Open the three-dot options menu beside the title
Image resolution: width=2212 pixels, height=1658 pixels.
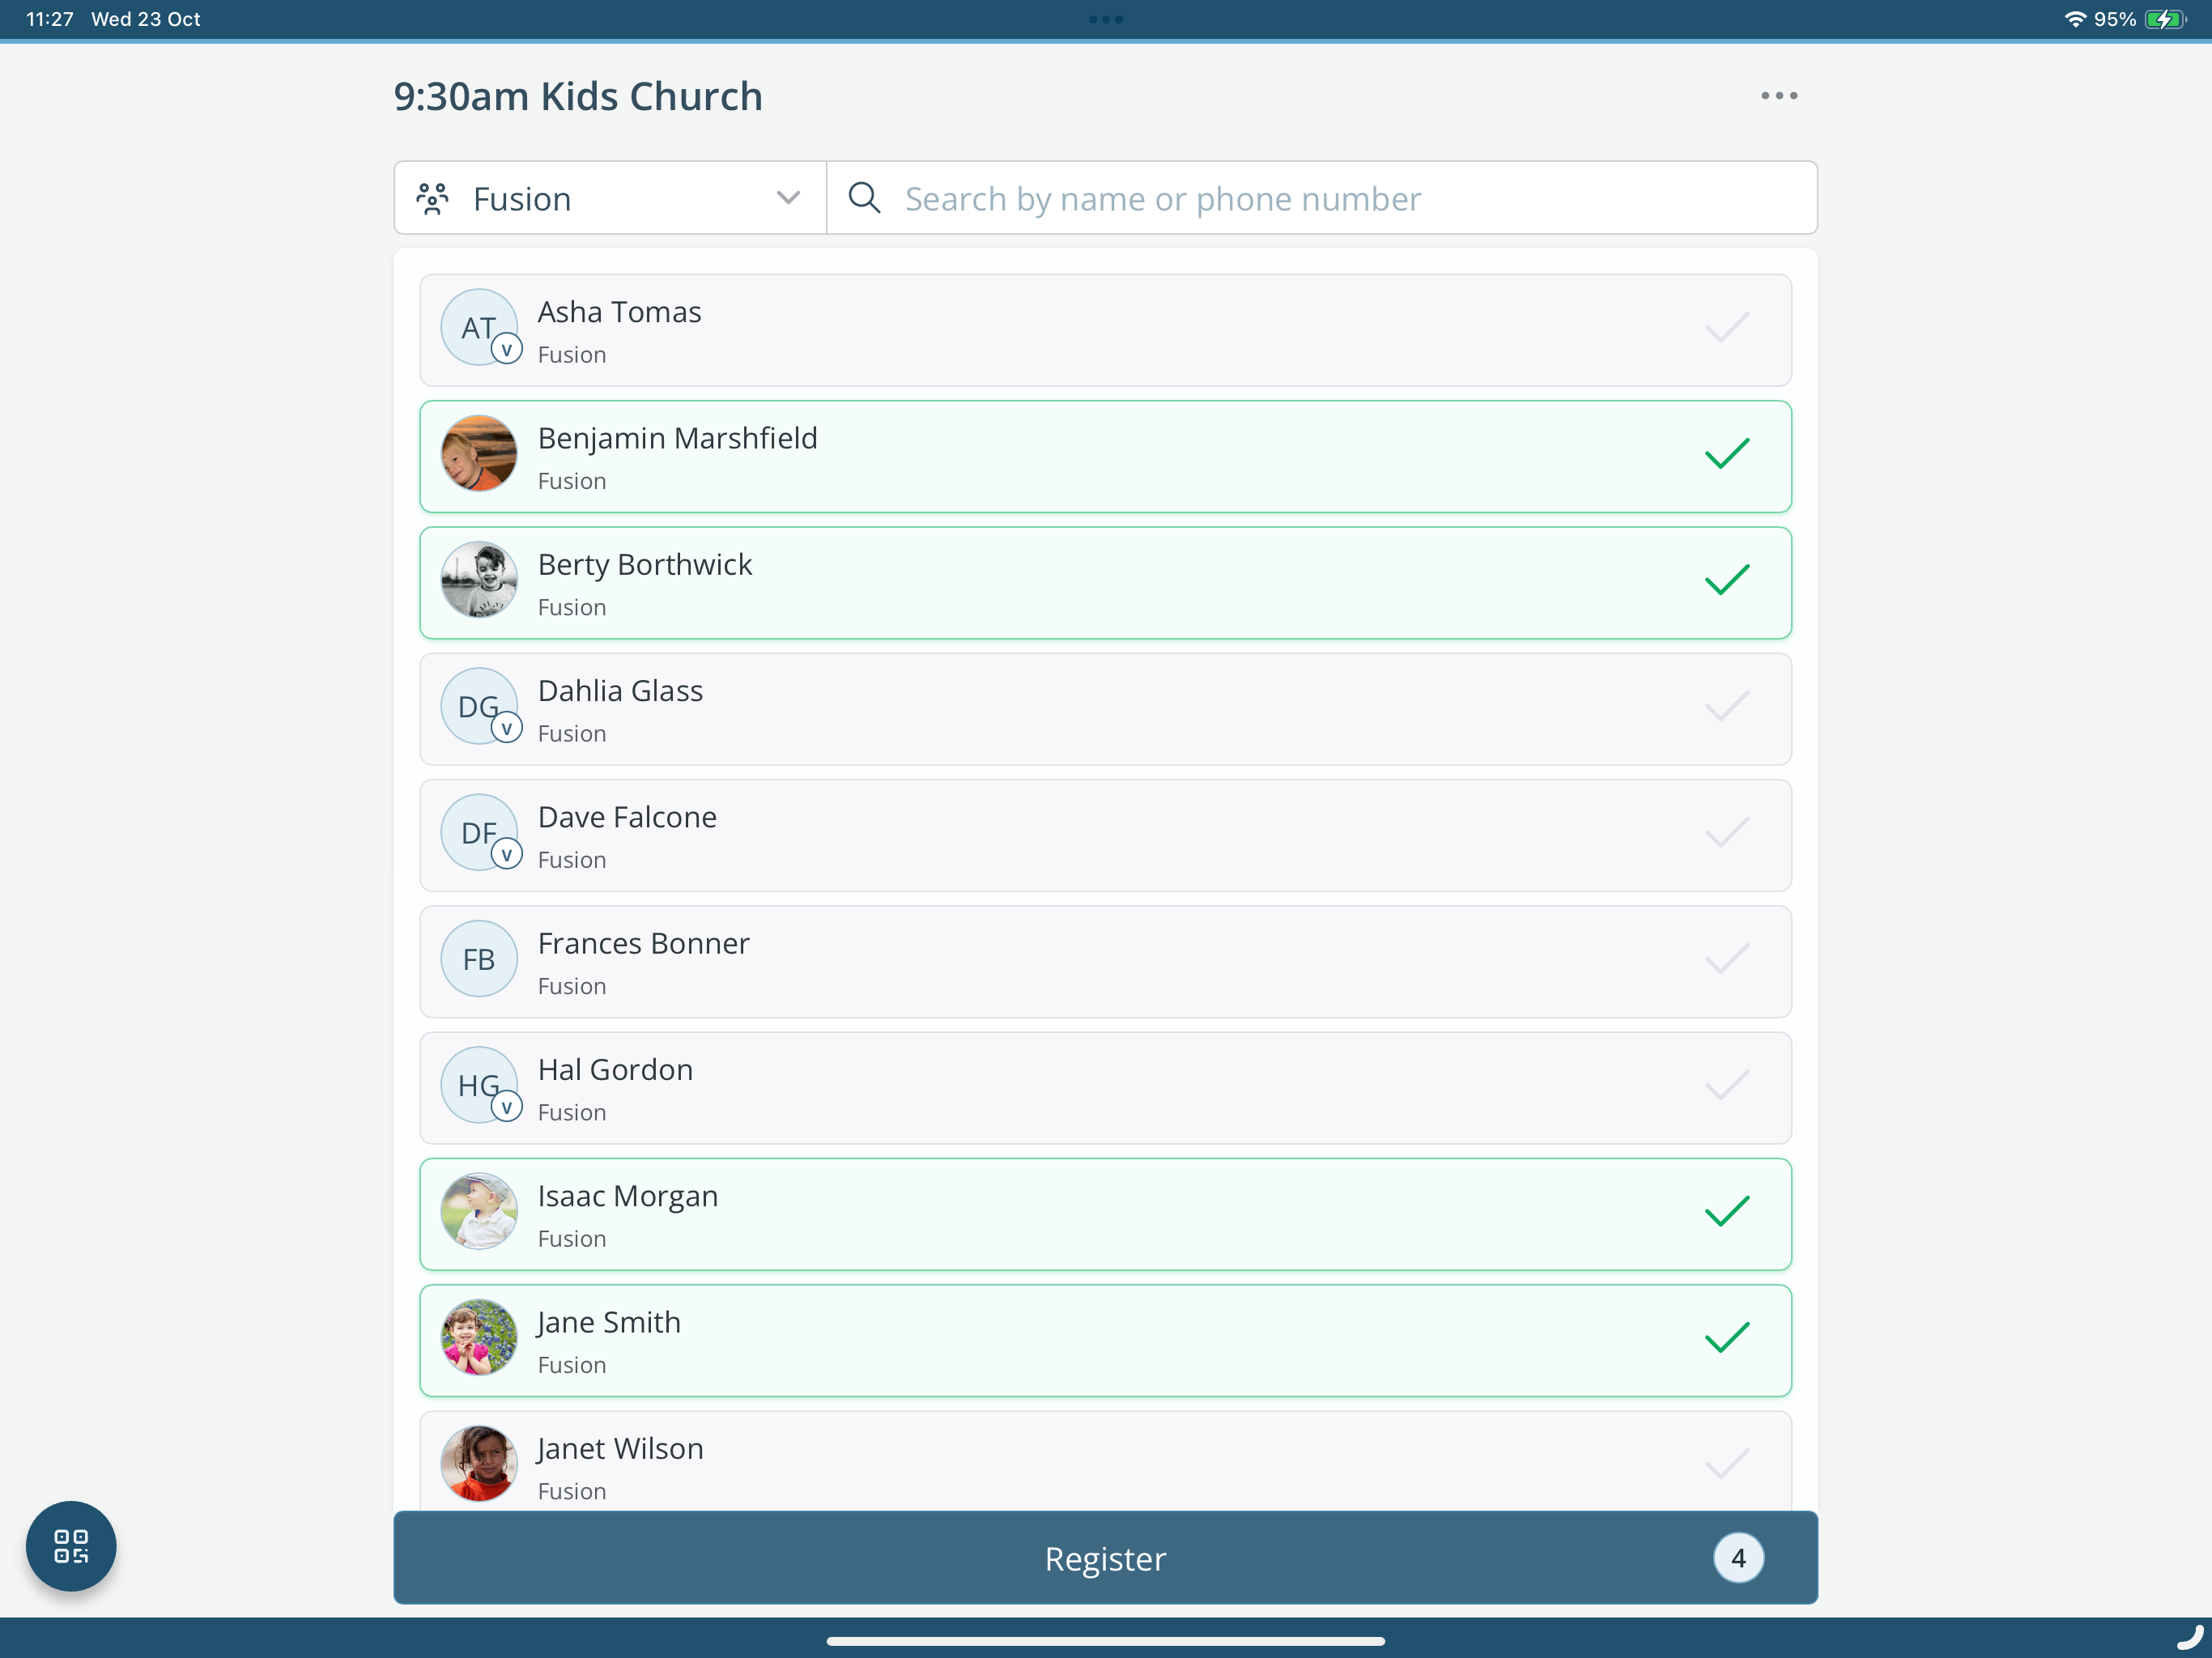tap(1779, 96)
